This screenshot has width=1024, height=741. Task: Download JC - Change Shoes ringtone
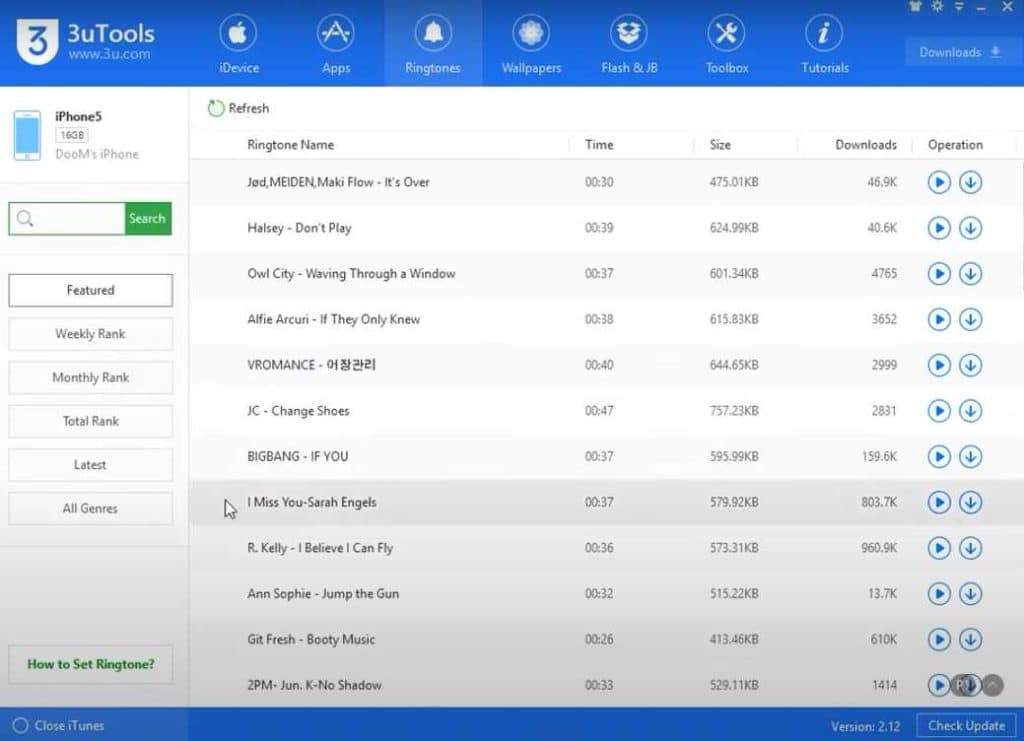[970, 411]
